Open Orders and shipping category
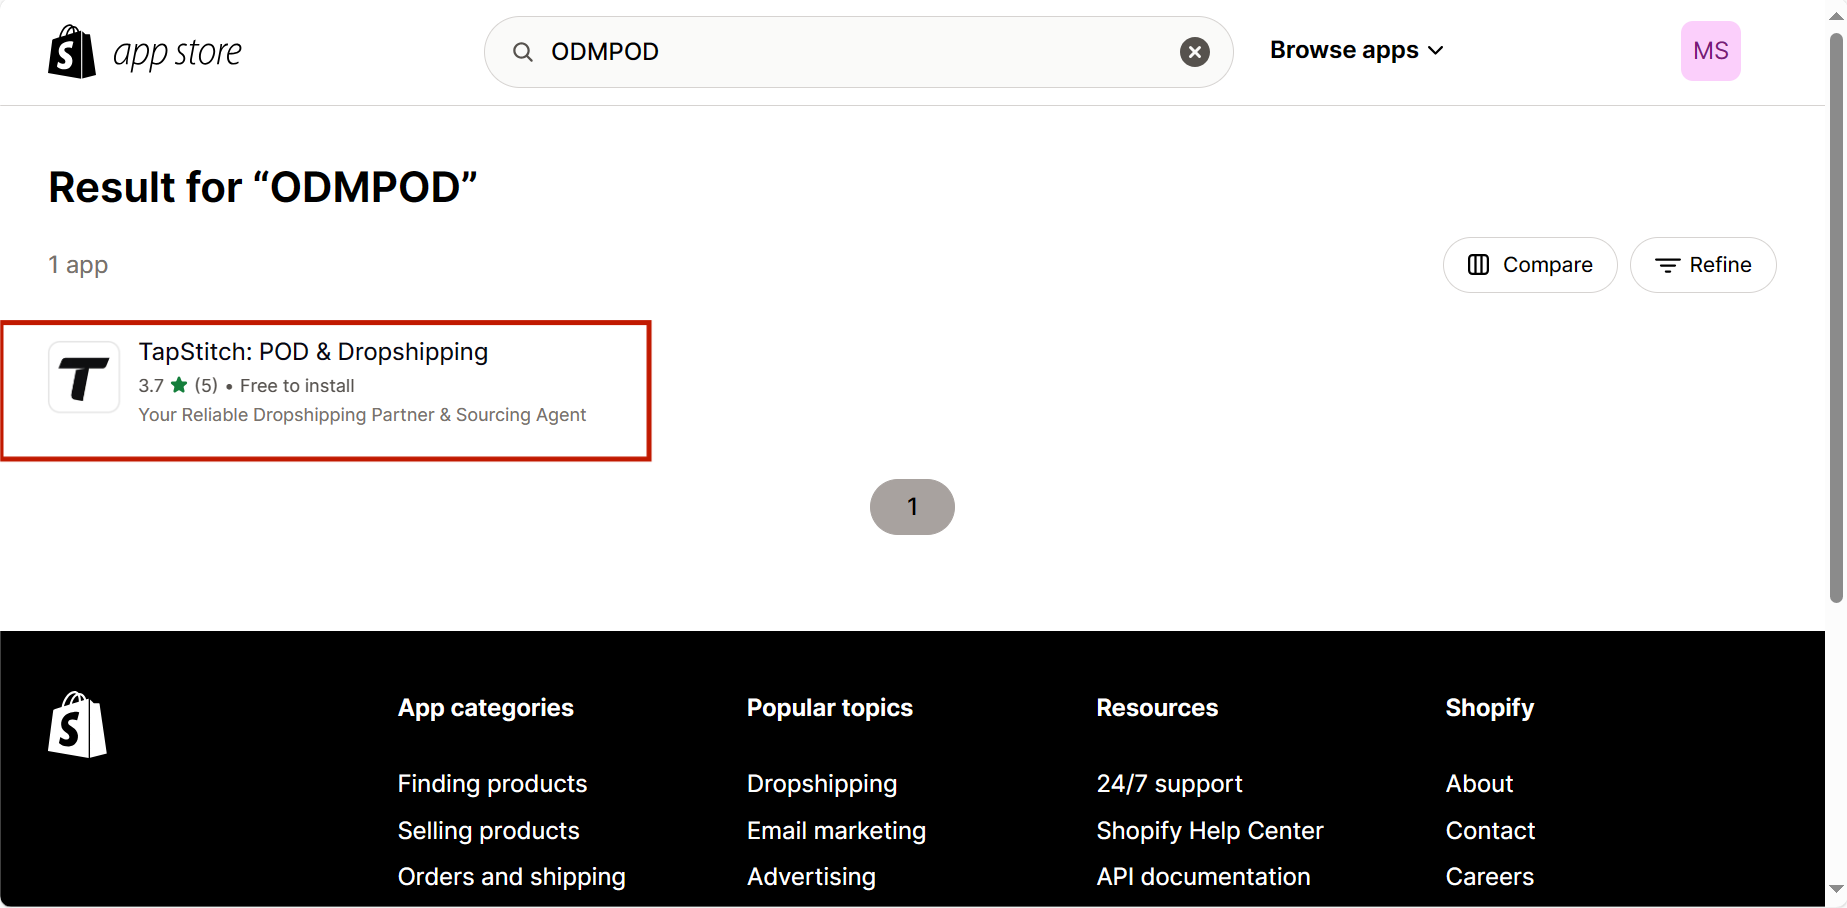The width and height of the screenshot is (1847, 908). pyautogui.click(x=511, y=877)
